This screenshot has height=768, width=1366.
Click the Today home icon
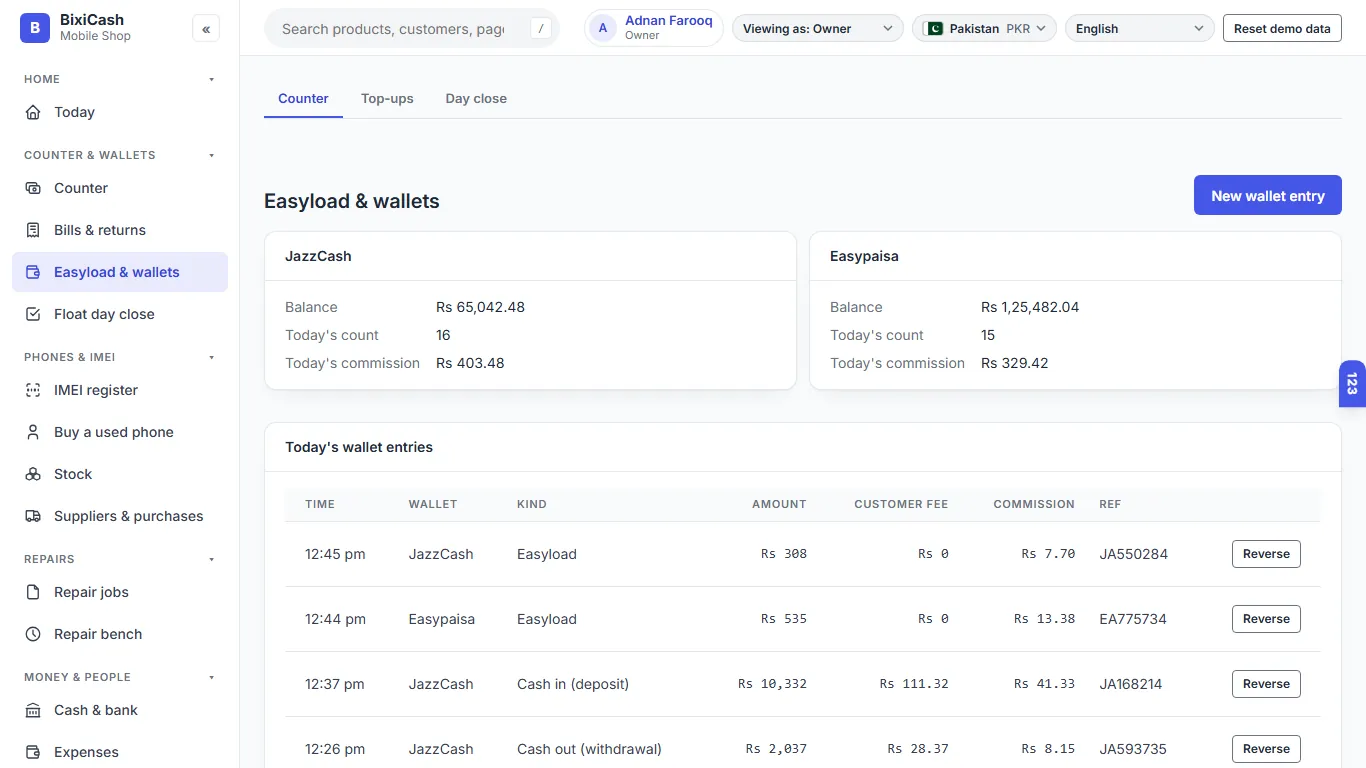33,112
